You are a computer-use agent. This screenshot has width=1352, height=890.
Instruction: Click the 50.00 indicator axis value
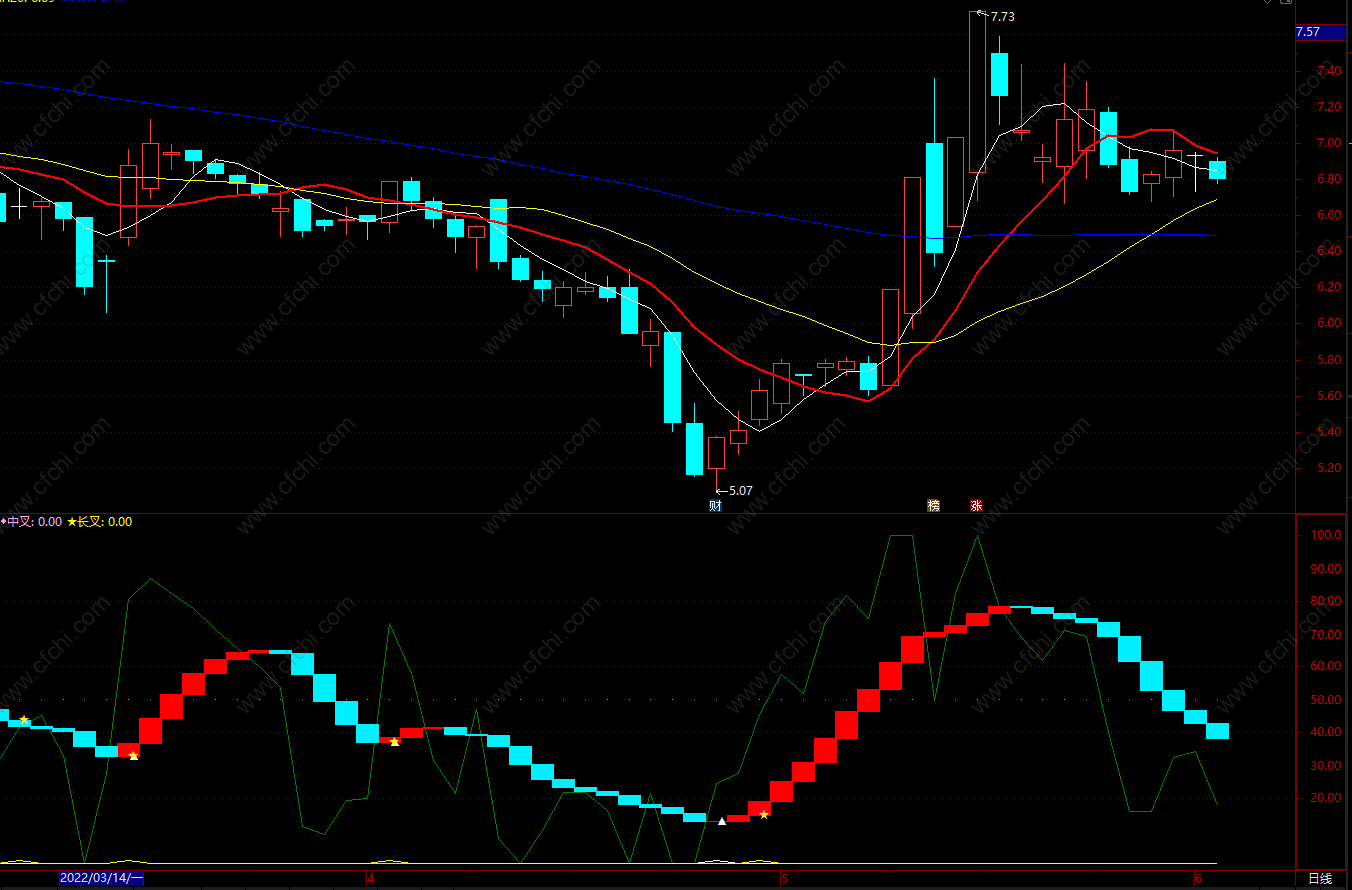pos(1325,699)
